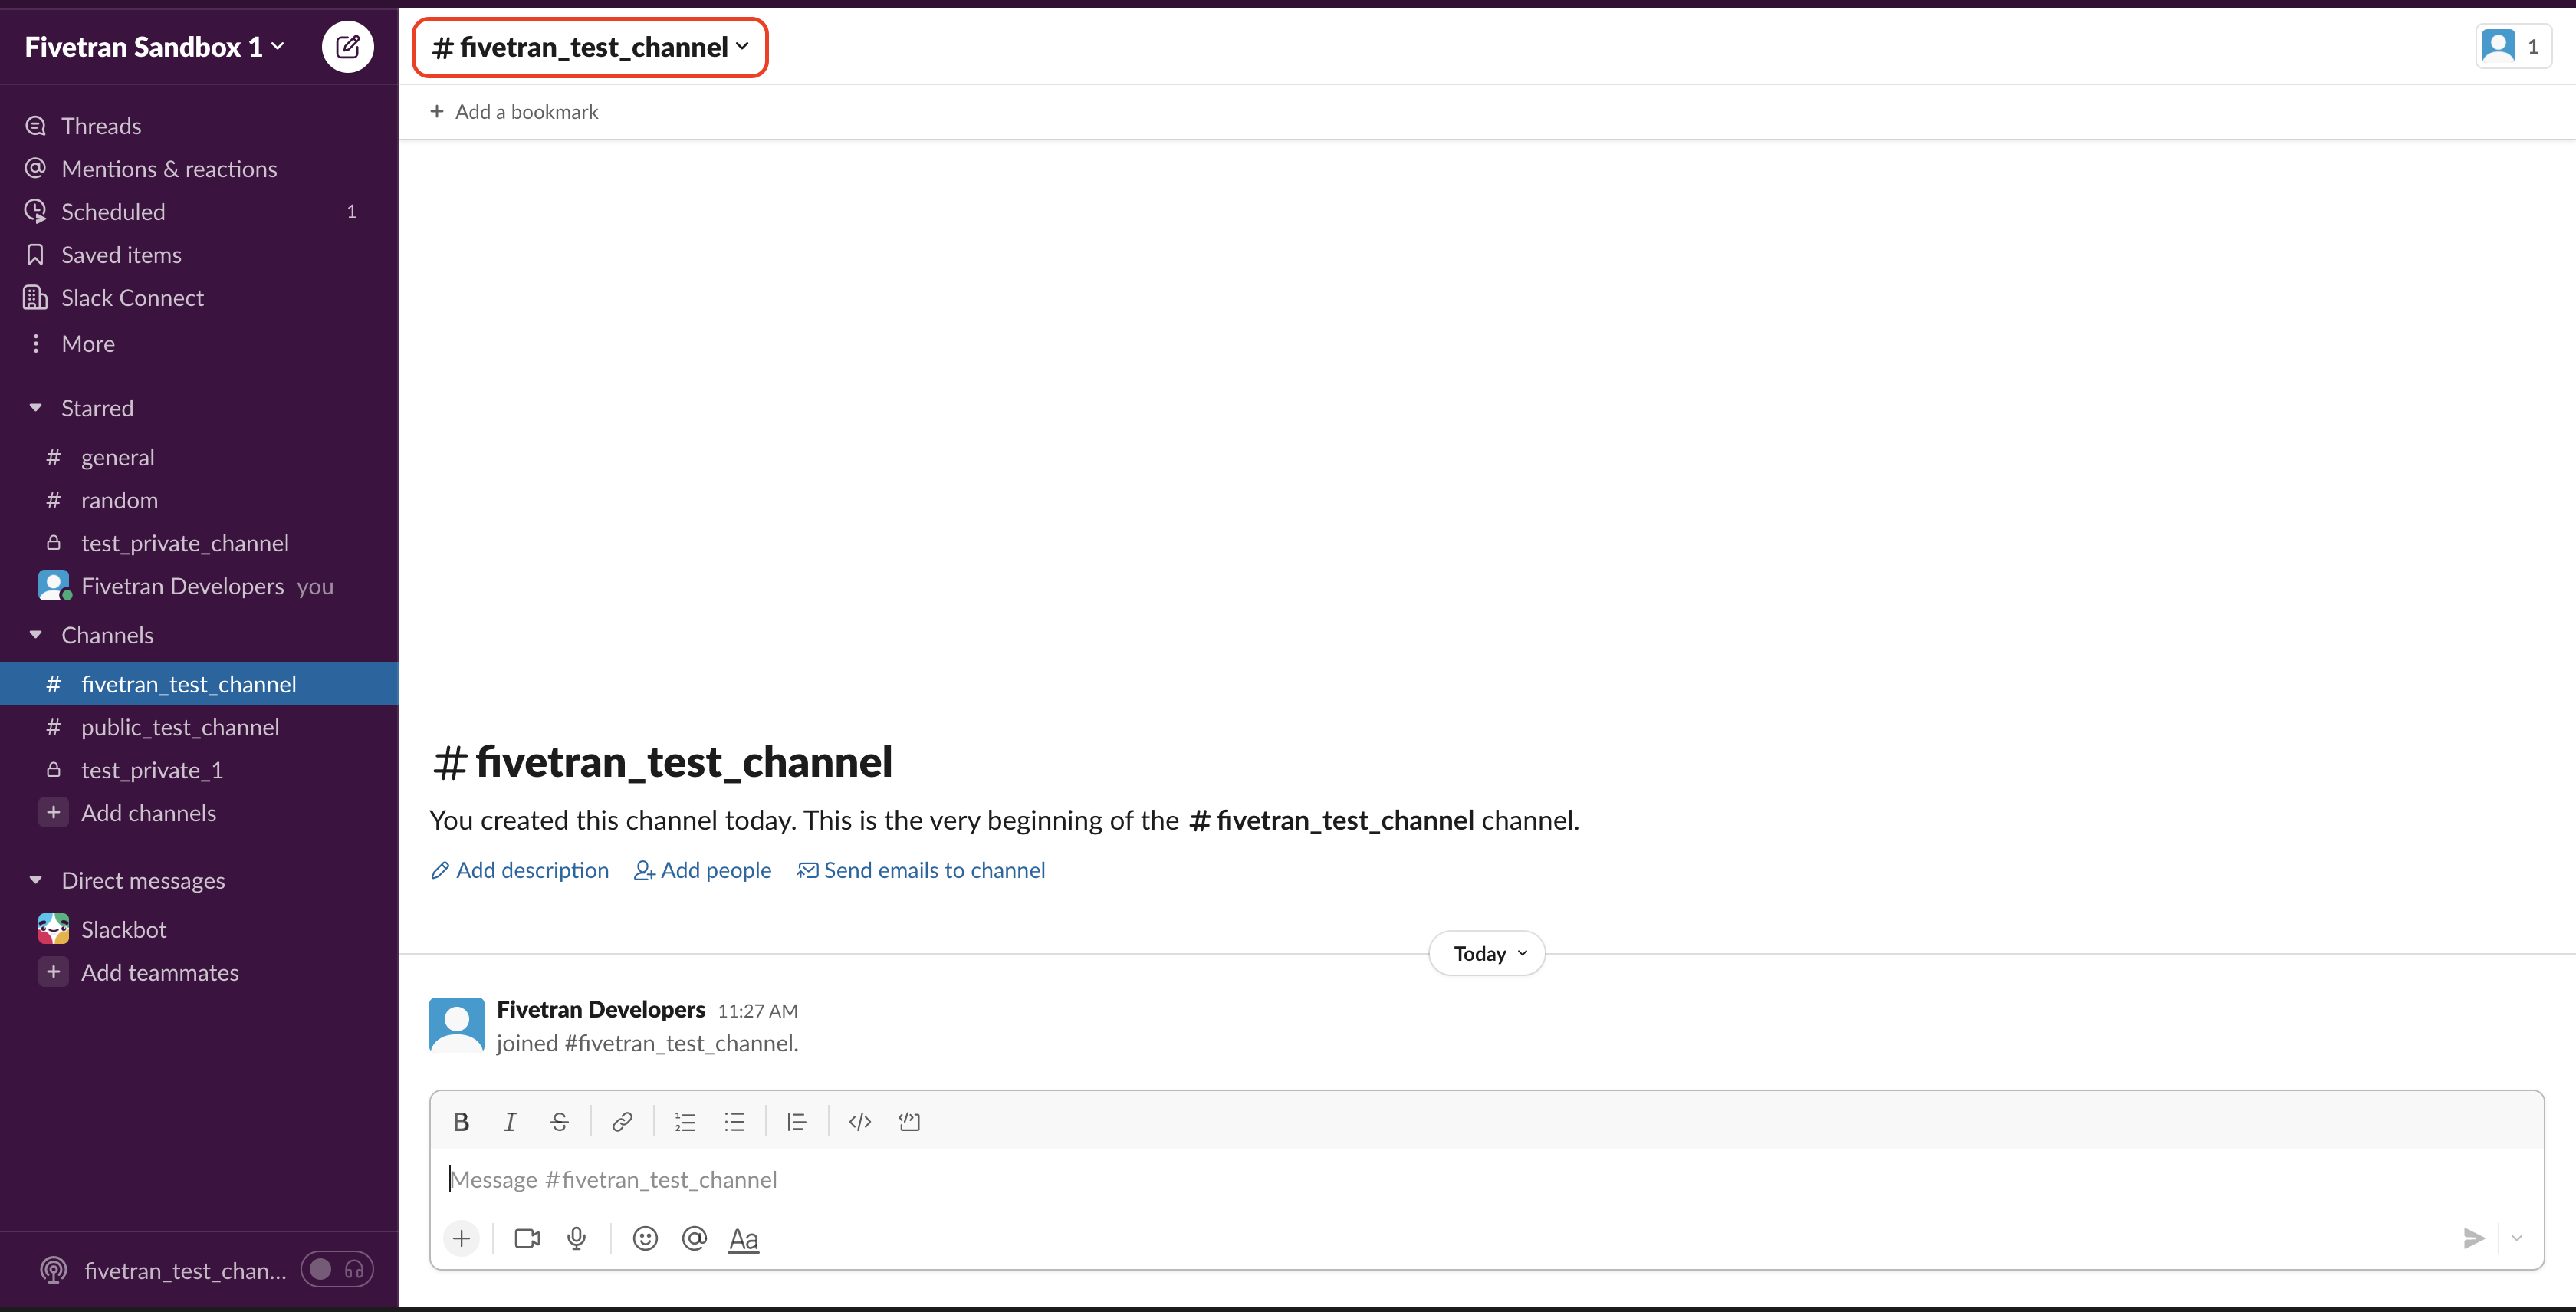This screenshot has height=1312, width=2576.
Task: Open Slack Connect
Action: click(x=199, y=298)
